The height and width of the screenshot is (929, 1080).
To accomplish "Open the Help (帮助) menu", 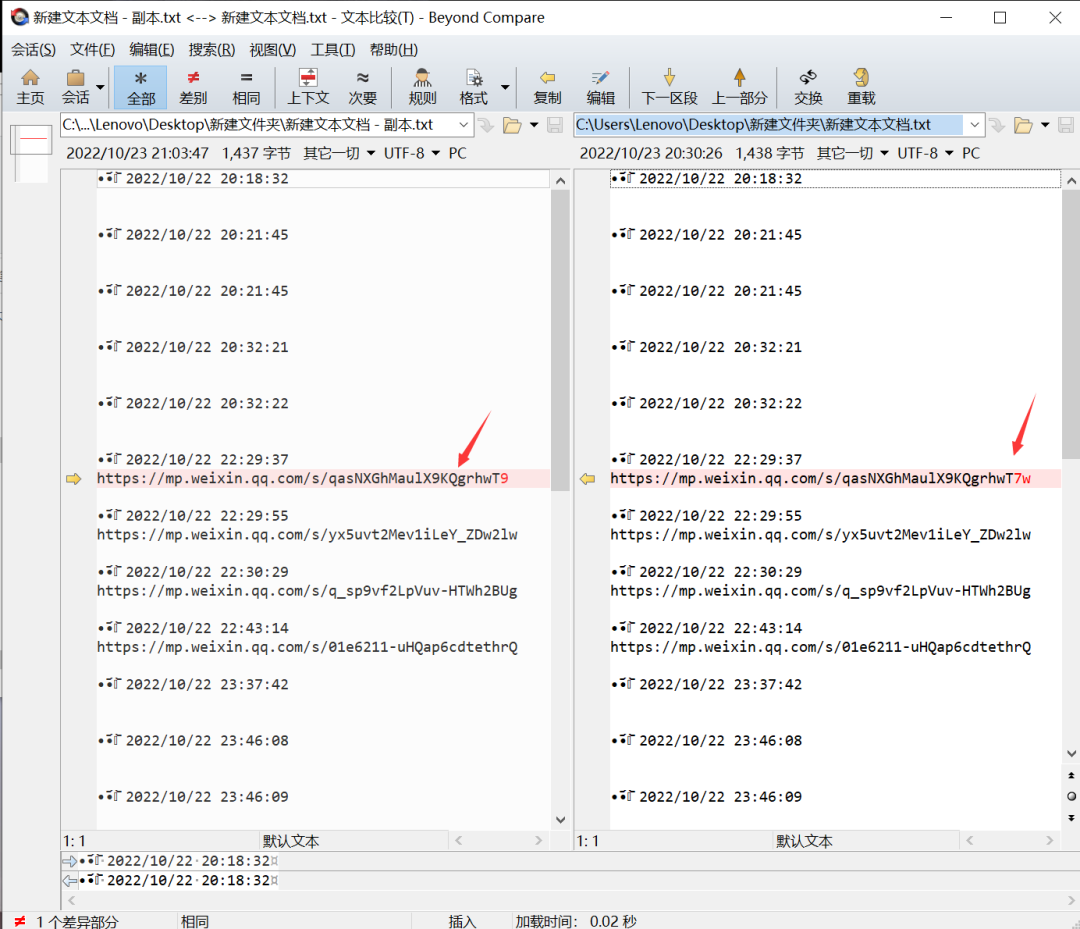I will [x=393, y=50].
